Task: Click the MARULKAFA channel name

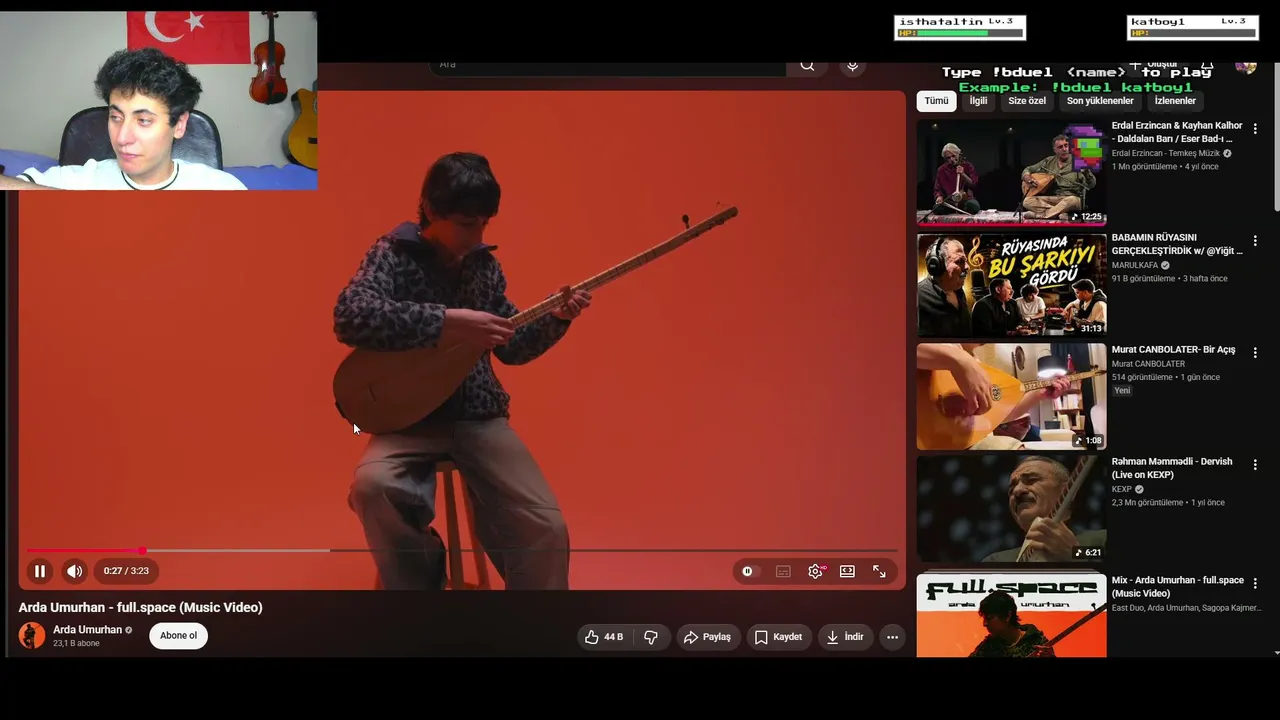Action: pos(1135,266)
